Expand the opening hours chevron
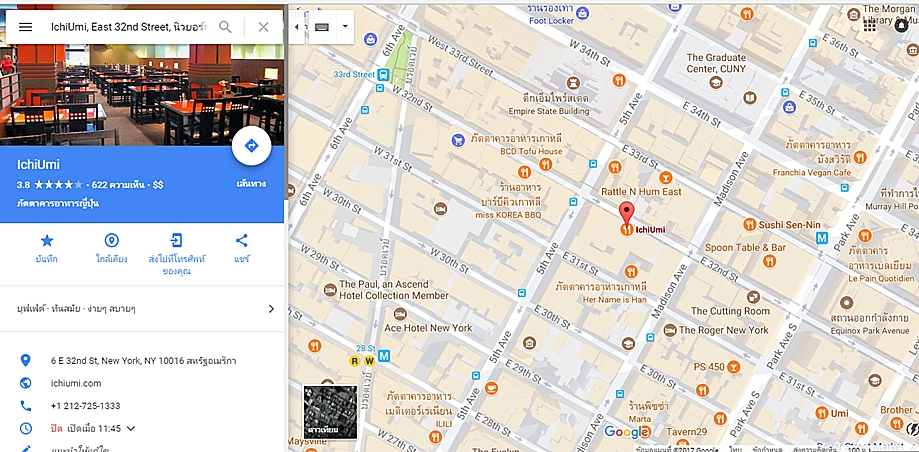This screenshot has width=919, height=452. [x=131, y=429]
